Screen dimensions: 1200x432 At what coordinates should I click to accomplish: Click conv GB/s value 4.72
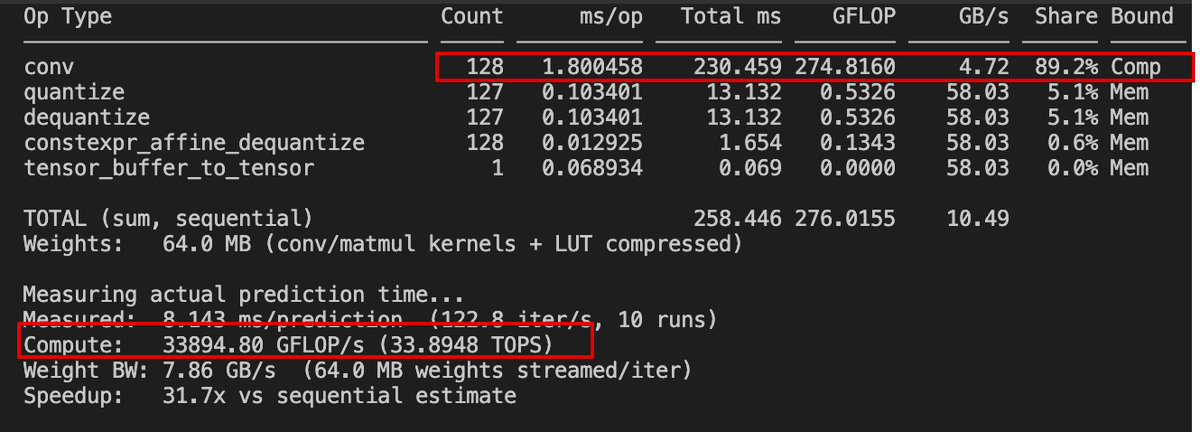click(x=984, y=68)
